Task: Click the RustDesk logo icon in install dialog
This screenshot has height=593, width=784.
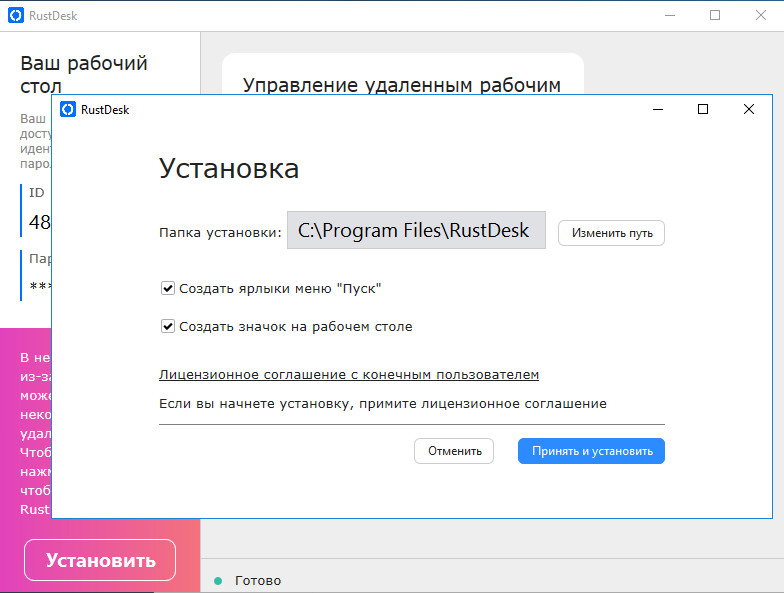Action: pos(68,110)
